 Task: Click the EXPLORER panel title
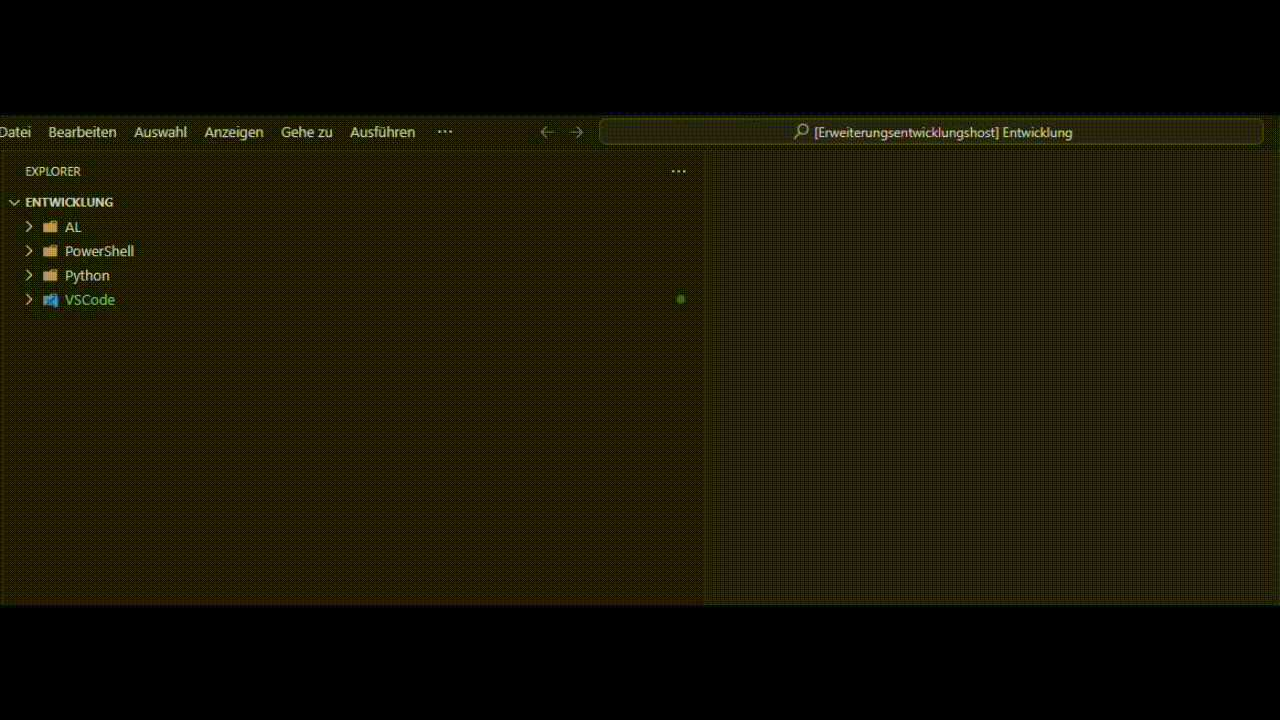53,171
